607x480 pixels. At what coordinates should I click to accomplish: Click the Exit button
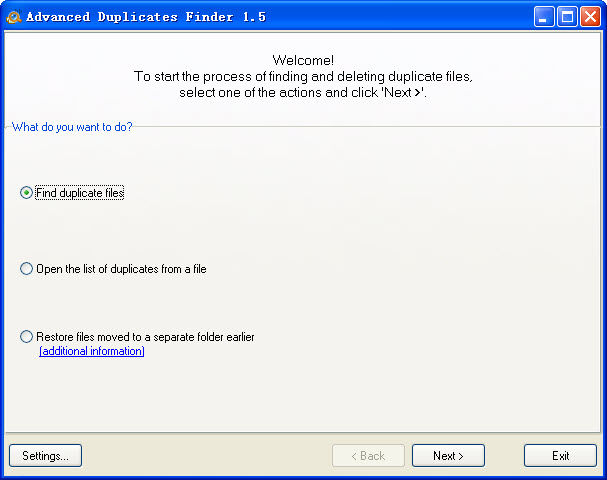(x=560, y=456)
